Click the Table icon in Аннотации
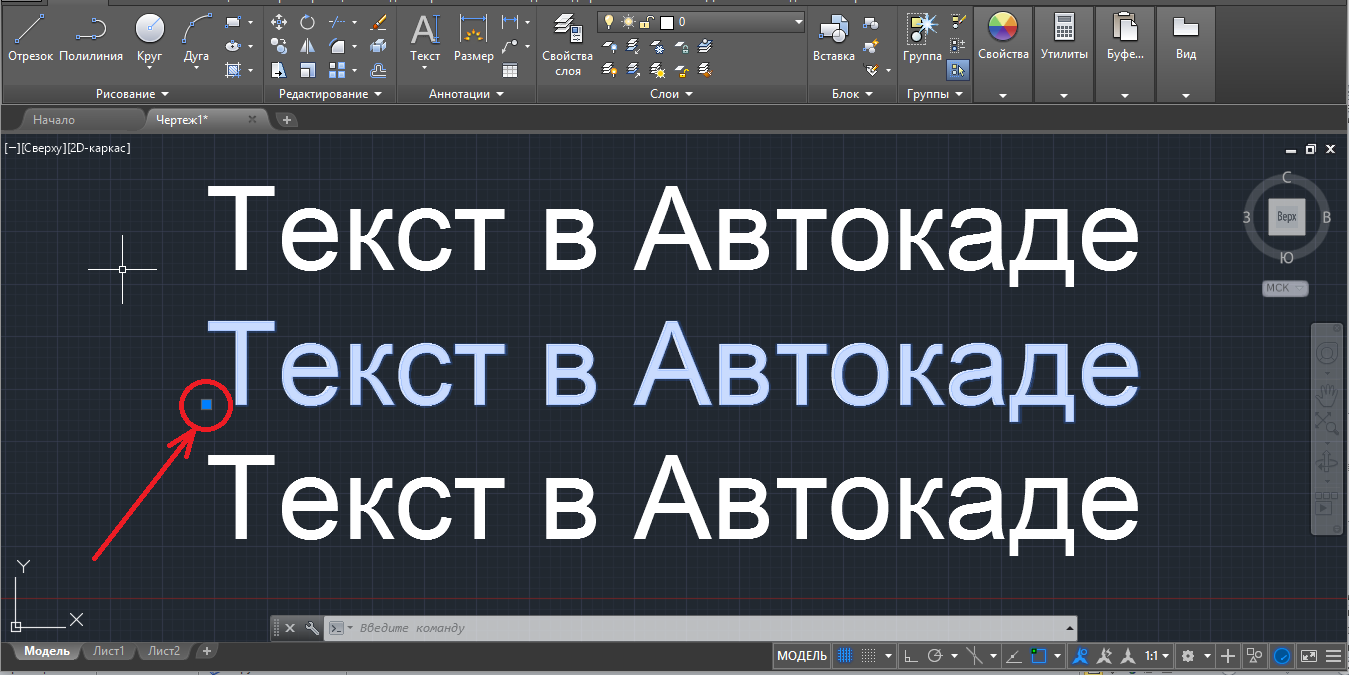The height and width of the screenshot is (675, 1349). [x=510, y=70]
